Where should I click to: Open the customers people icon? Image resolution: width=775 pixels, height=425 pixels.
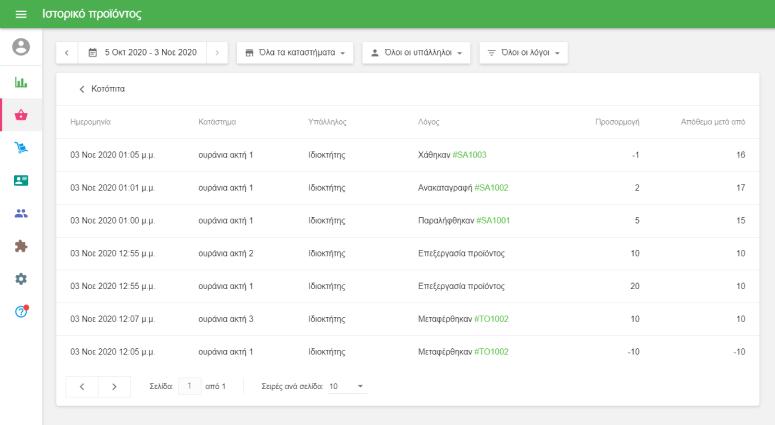(21, 213)
